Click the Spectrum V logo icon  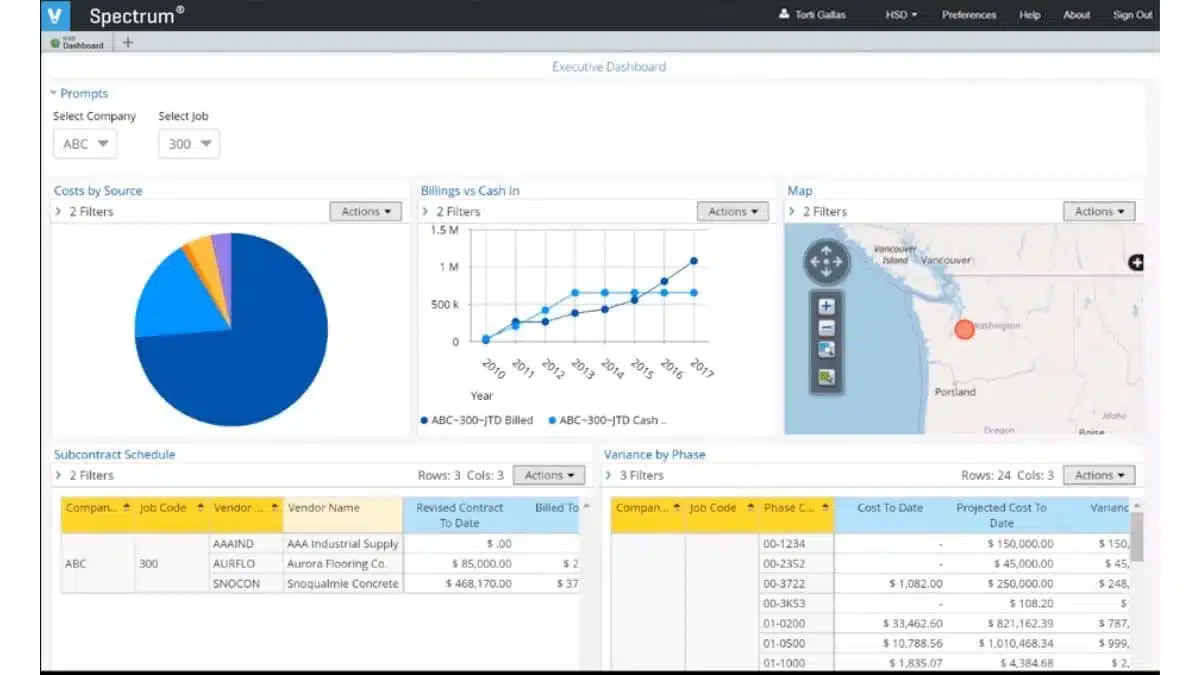pos(56,15)
